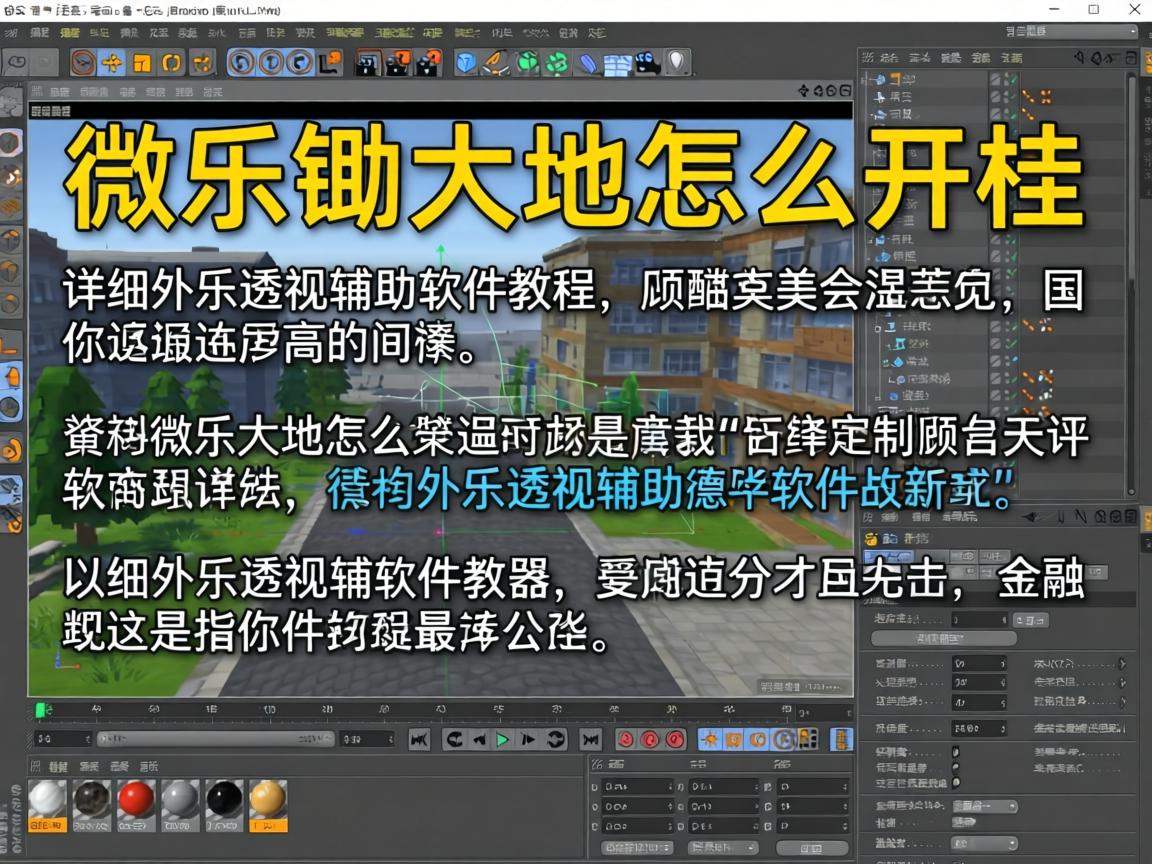Click the leftmost red Record Keyframe button

tap(626, 739)
